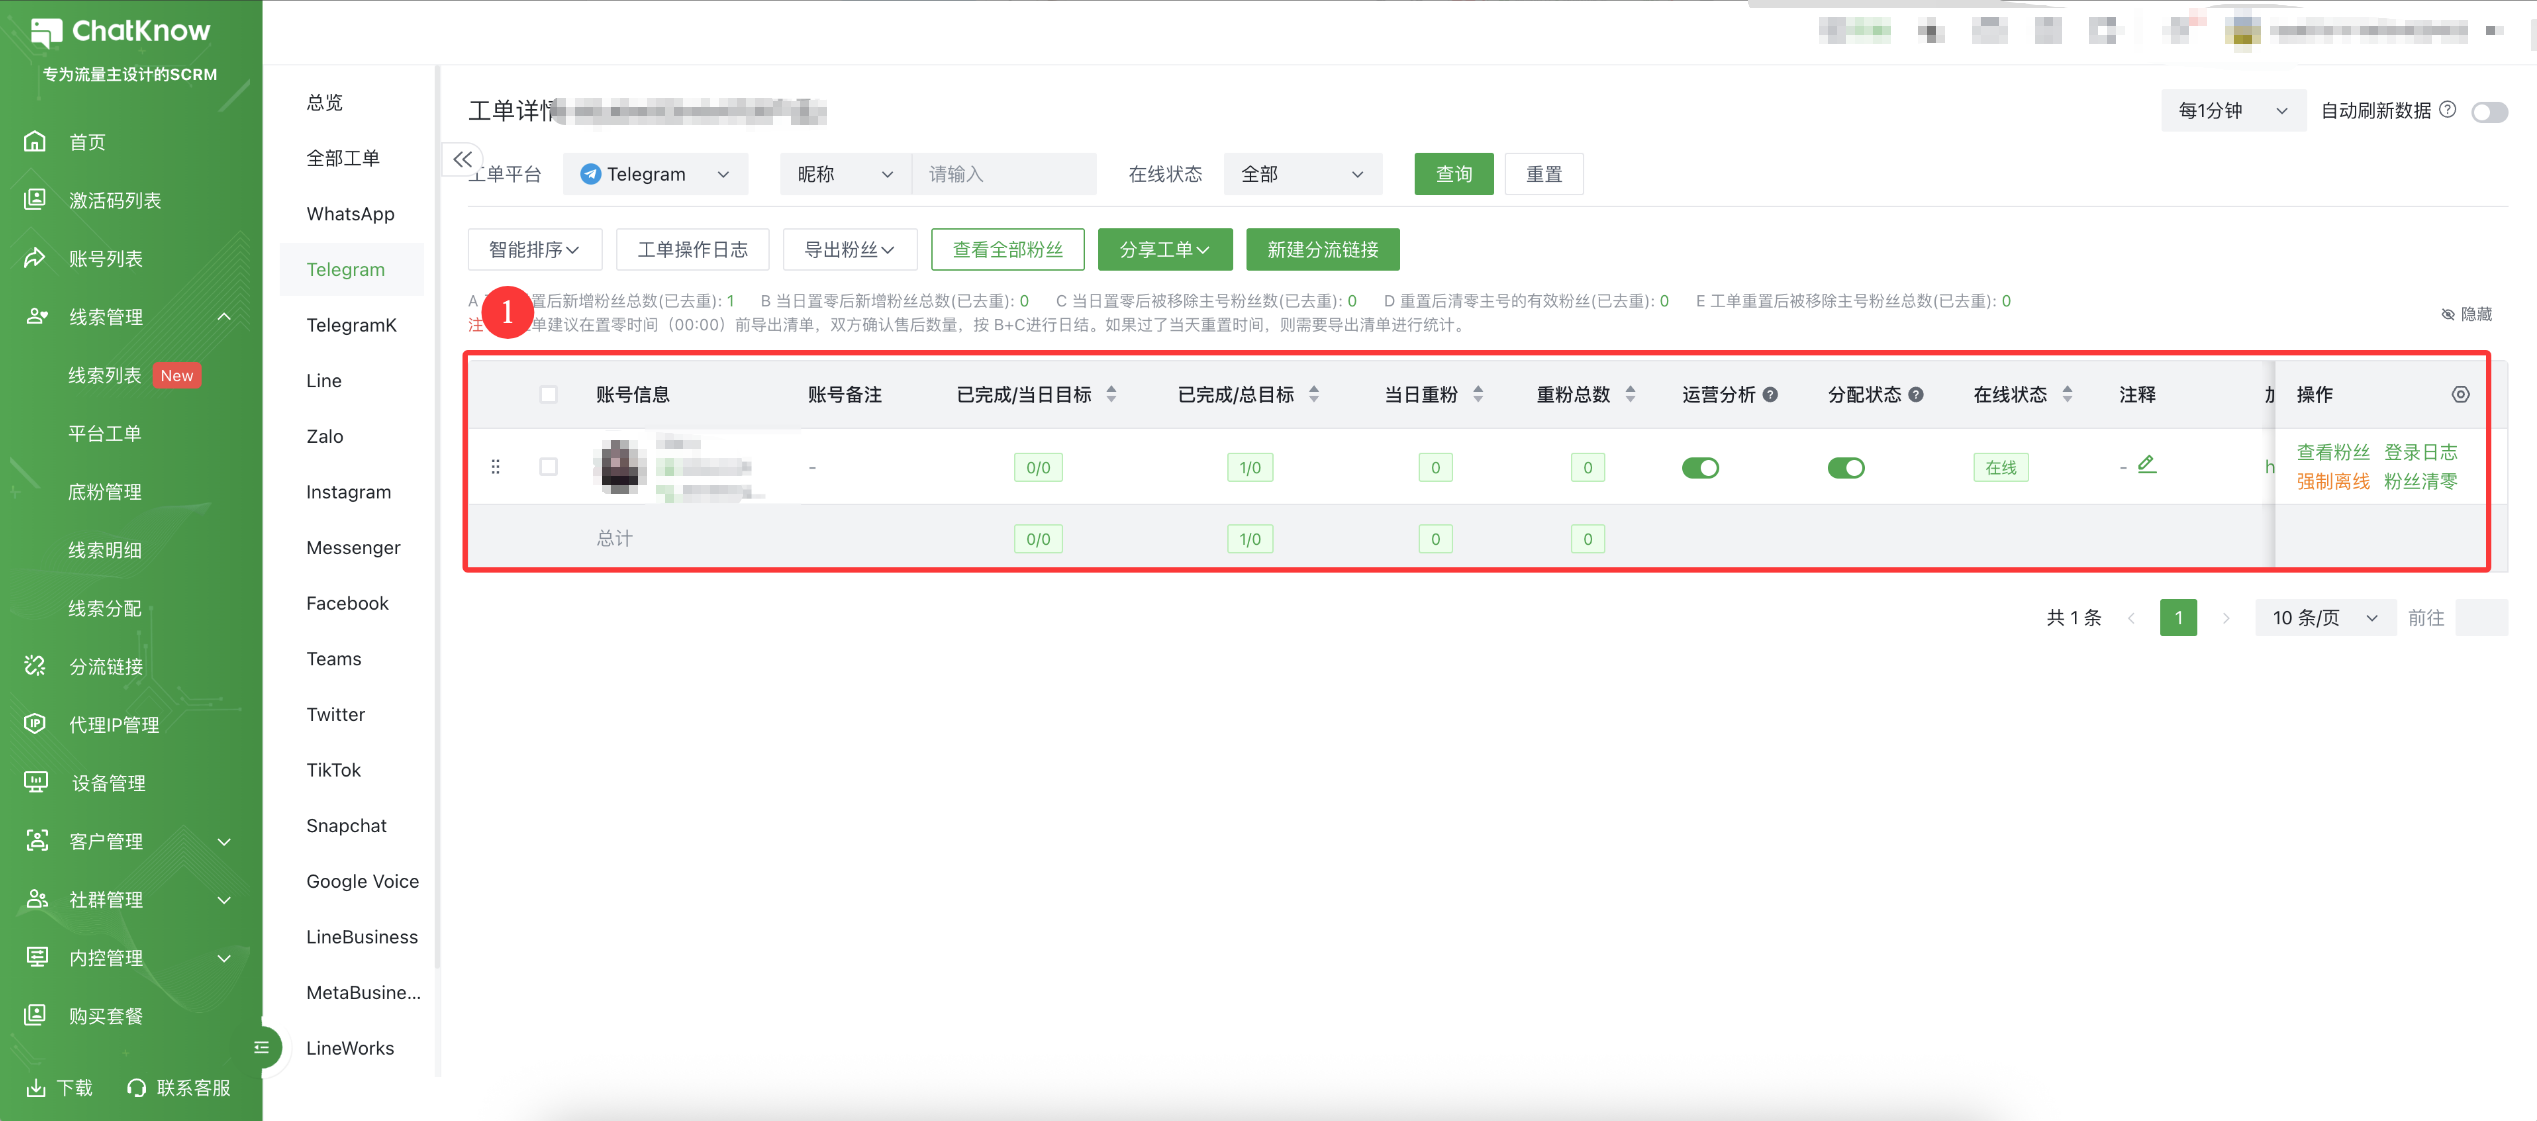
Task: Click the sort arrows on 当日重粉 column
Action: (1478, 394)
